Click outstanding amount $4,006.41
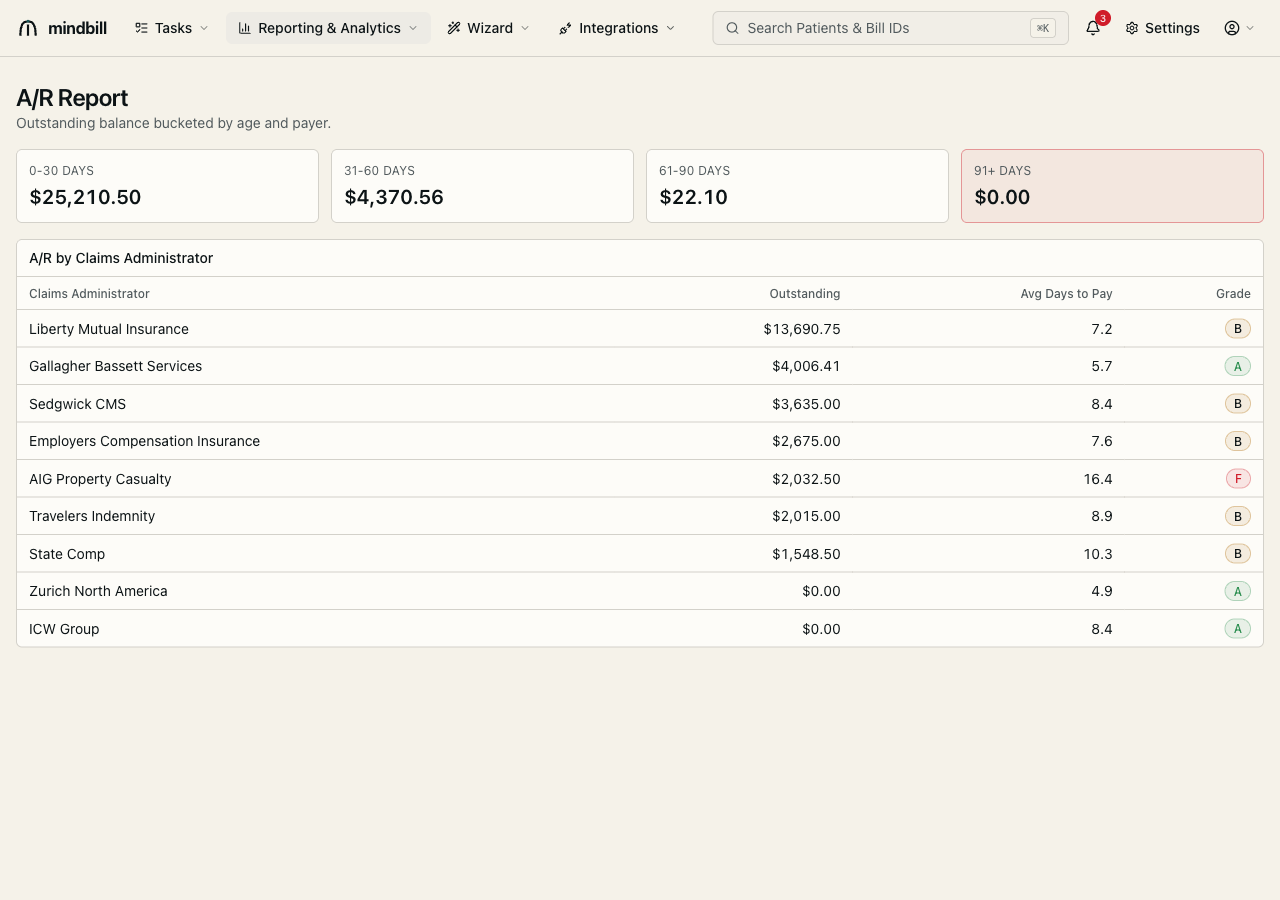The image size is (1280, 900). pyautogui.click(x=806, y=366)
